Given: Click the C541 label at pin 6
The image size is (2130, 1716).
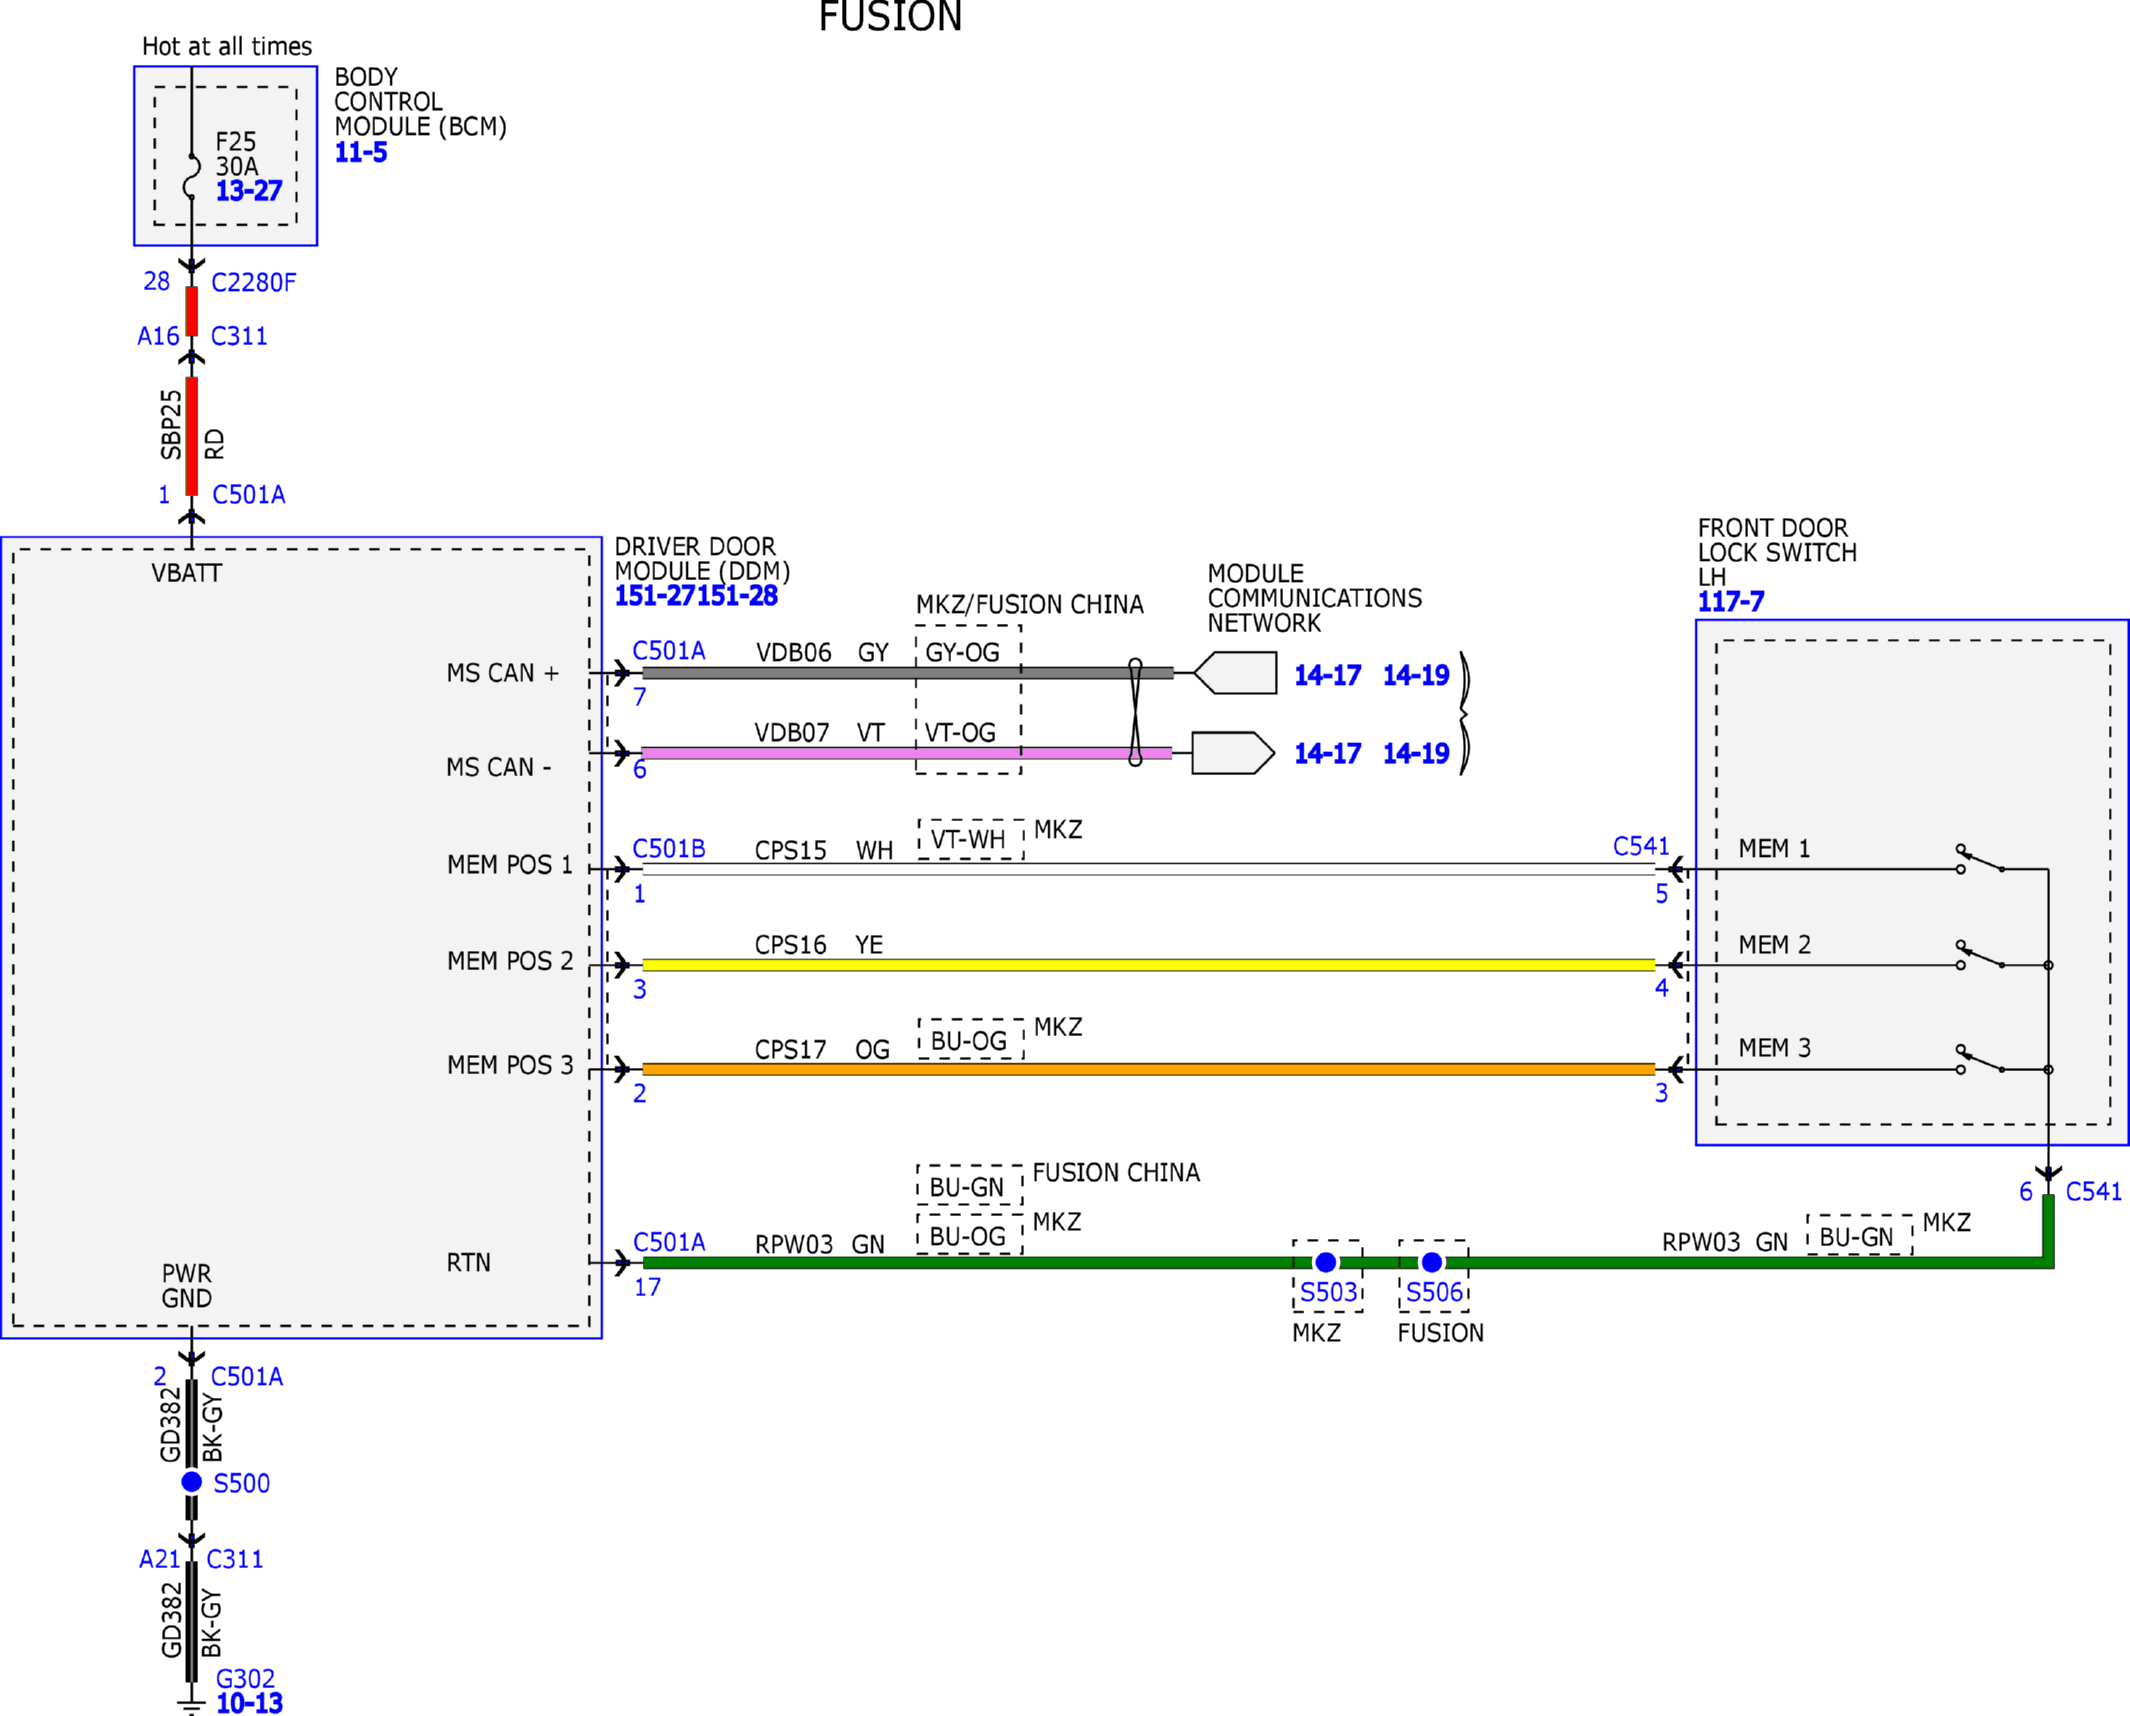Looking at the screenshot, I should (x=2093, y=1192).
